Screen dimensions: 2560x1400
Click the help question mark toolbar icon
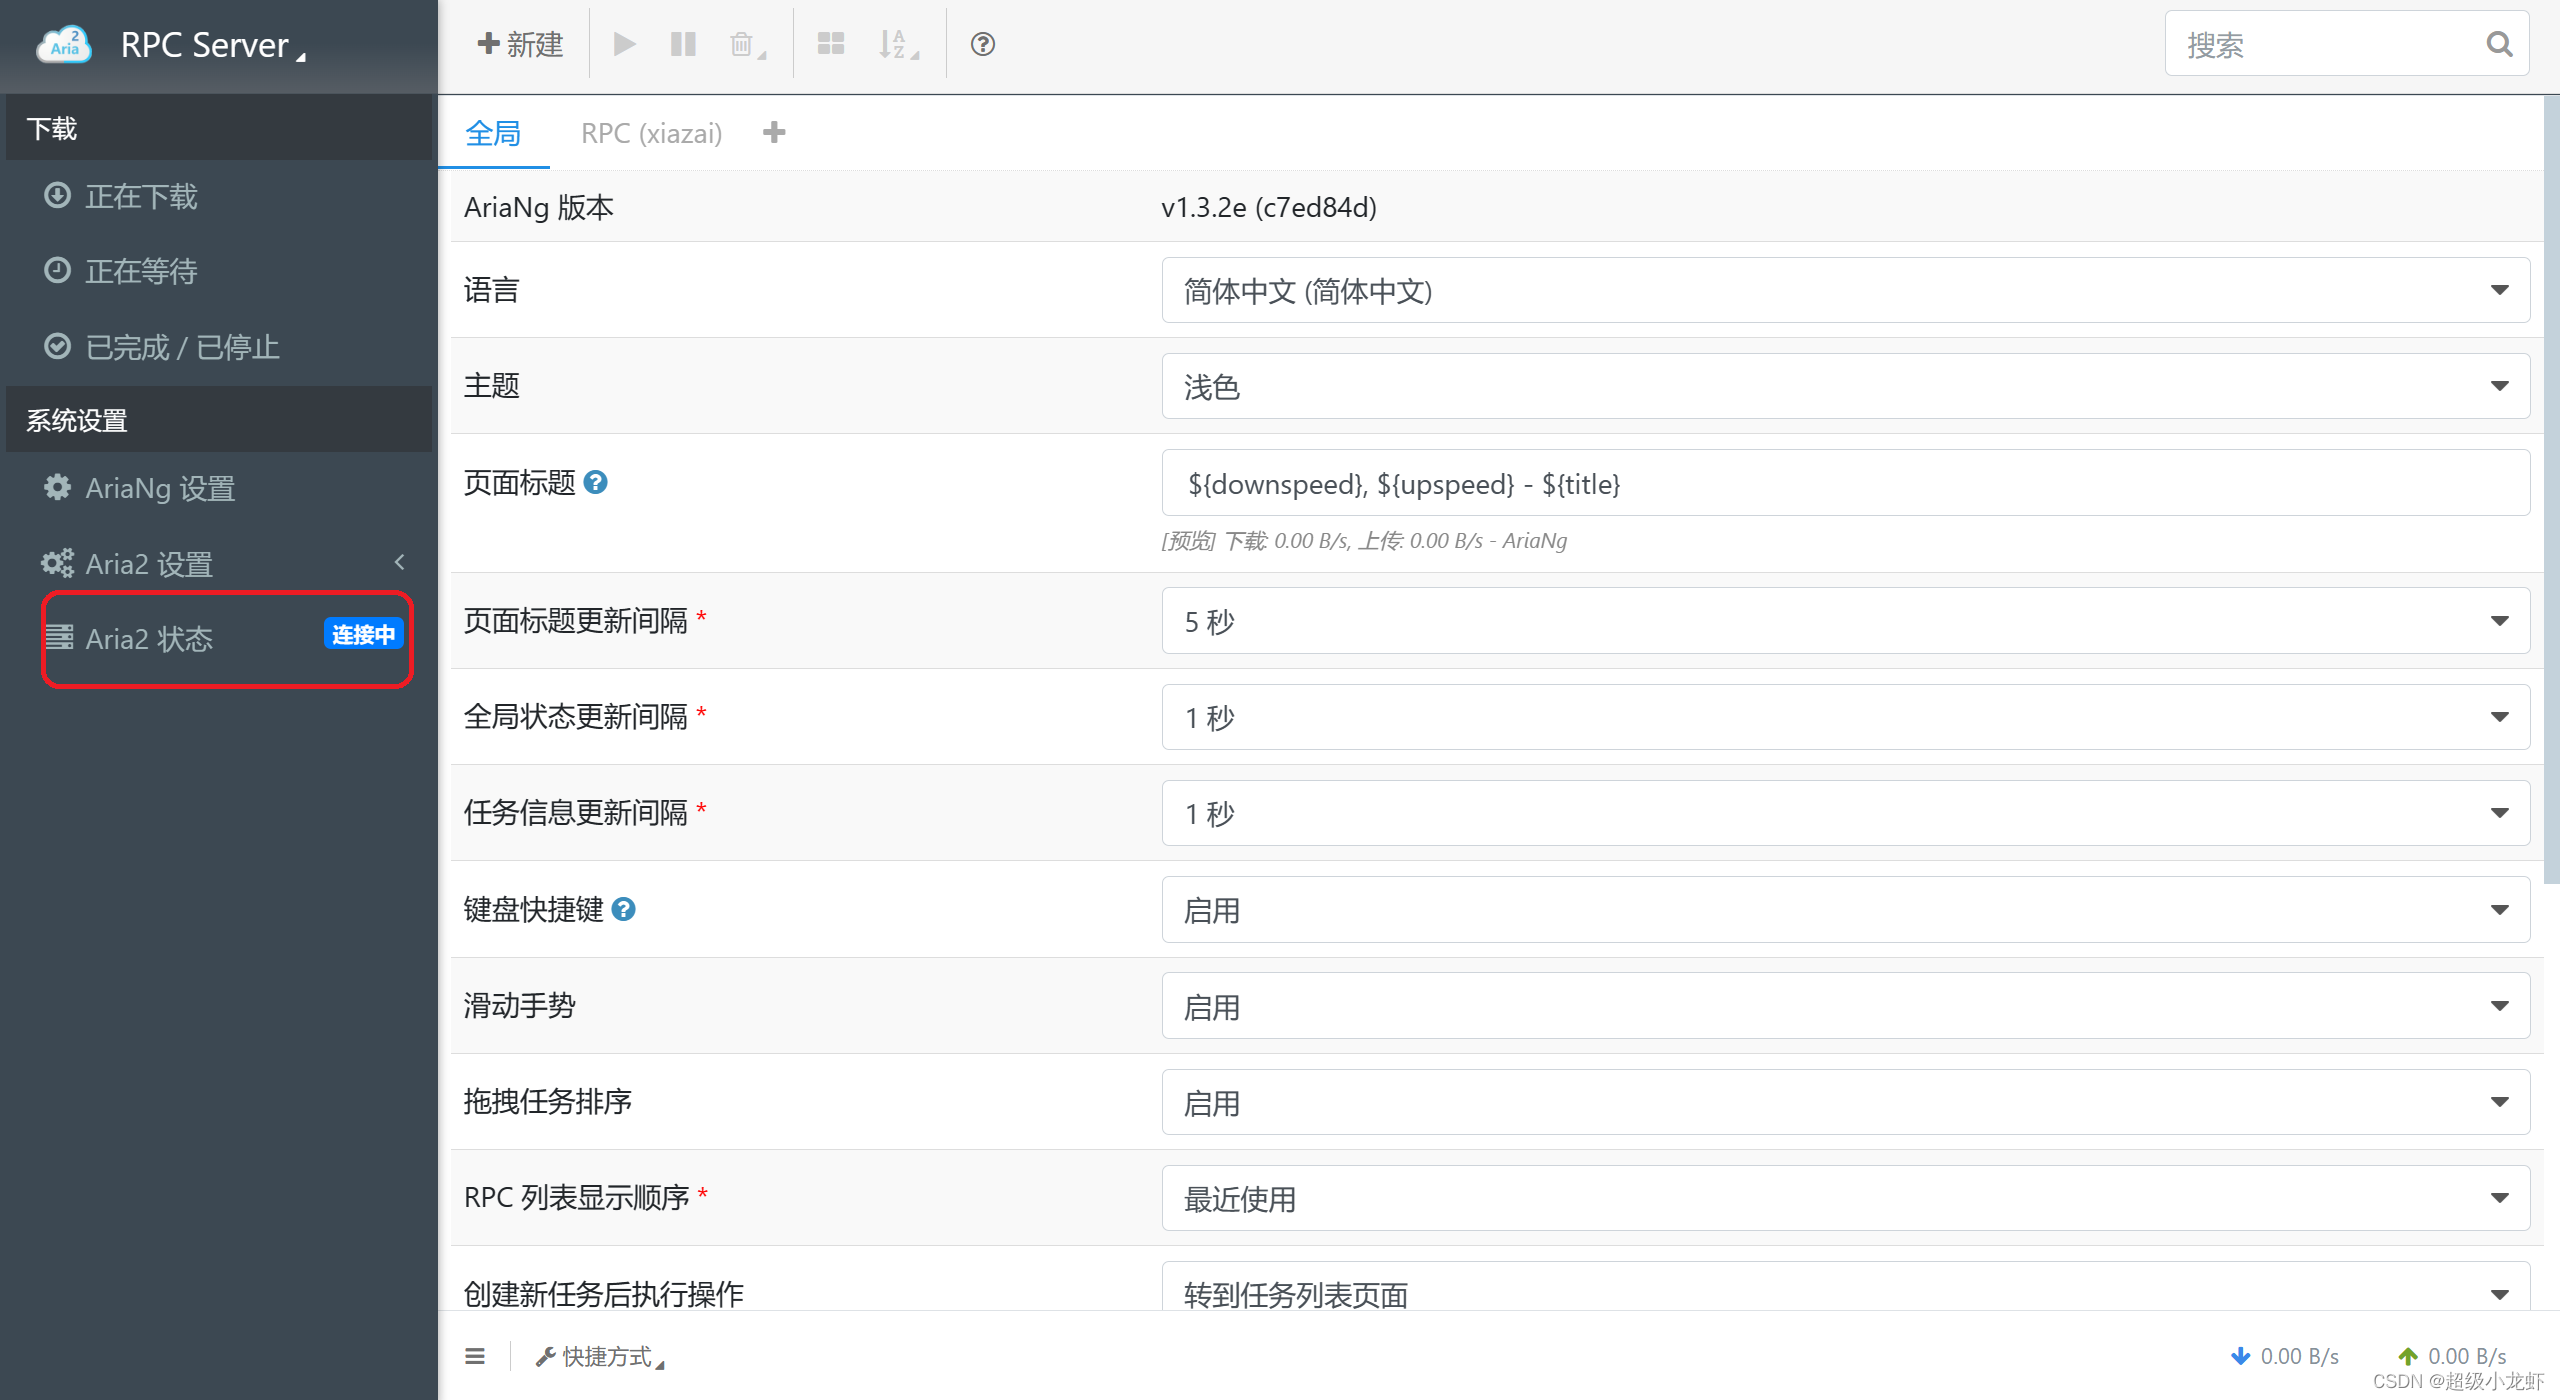(983, 44)
